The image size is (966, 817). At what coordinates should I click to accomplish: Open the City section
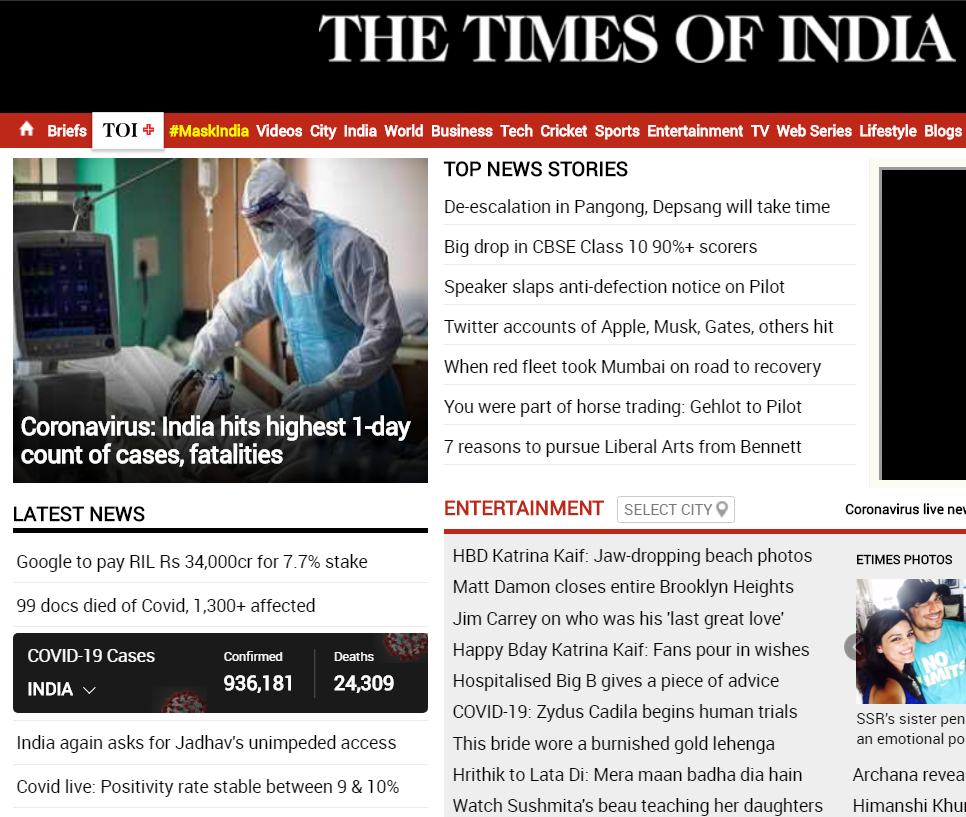coord(323,131)
